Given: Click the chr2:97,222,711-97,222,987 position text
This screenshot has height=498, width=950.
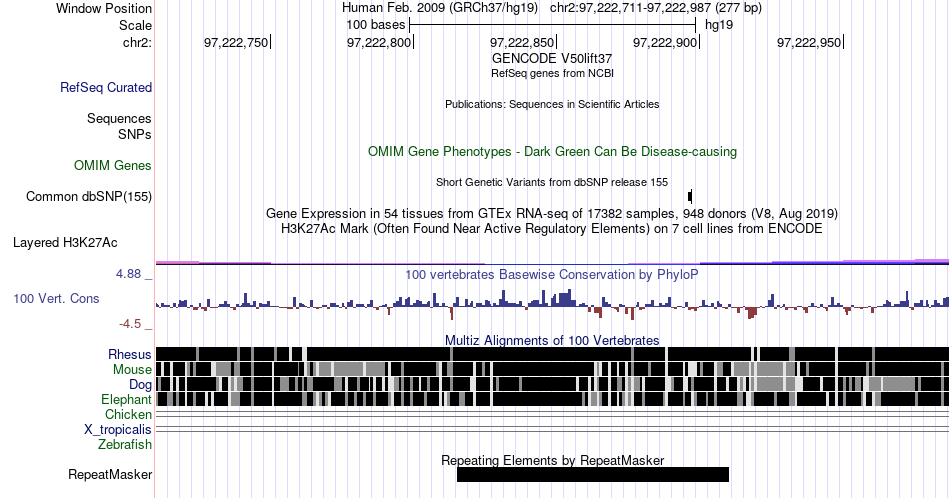Looking at the screenshot, I should [656, 8].
